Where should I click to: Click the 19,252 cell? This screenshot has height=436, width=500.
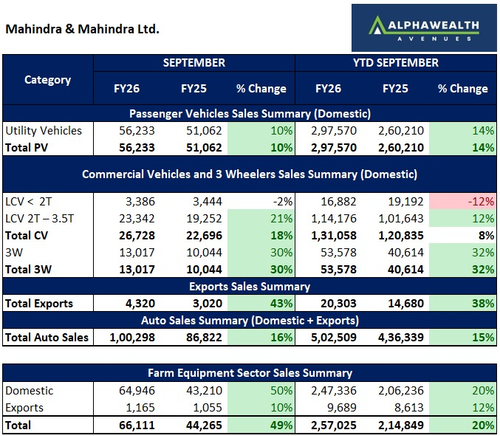204,219
